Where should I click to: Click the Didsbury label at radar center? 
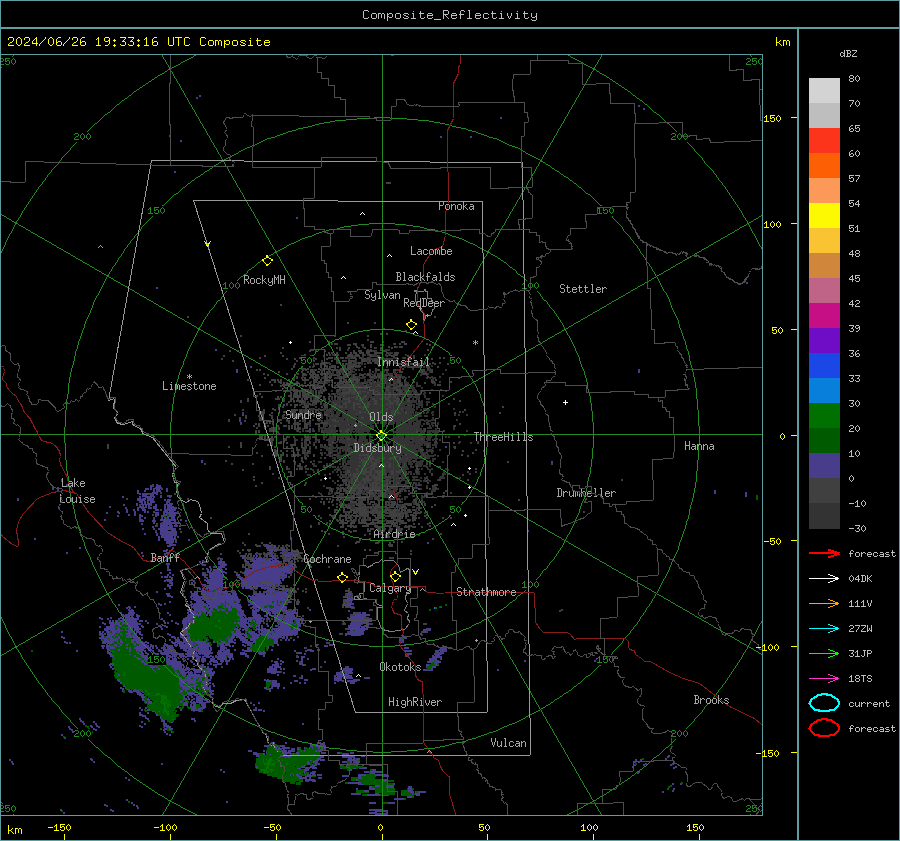(x=377, y=448)
